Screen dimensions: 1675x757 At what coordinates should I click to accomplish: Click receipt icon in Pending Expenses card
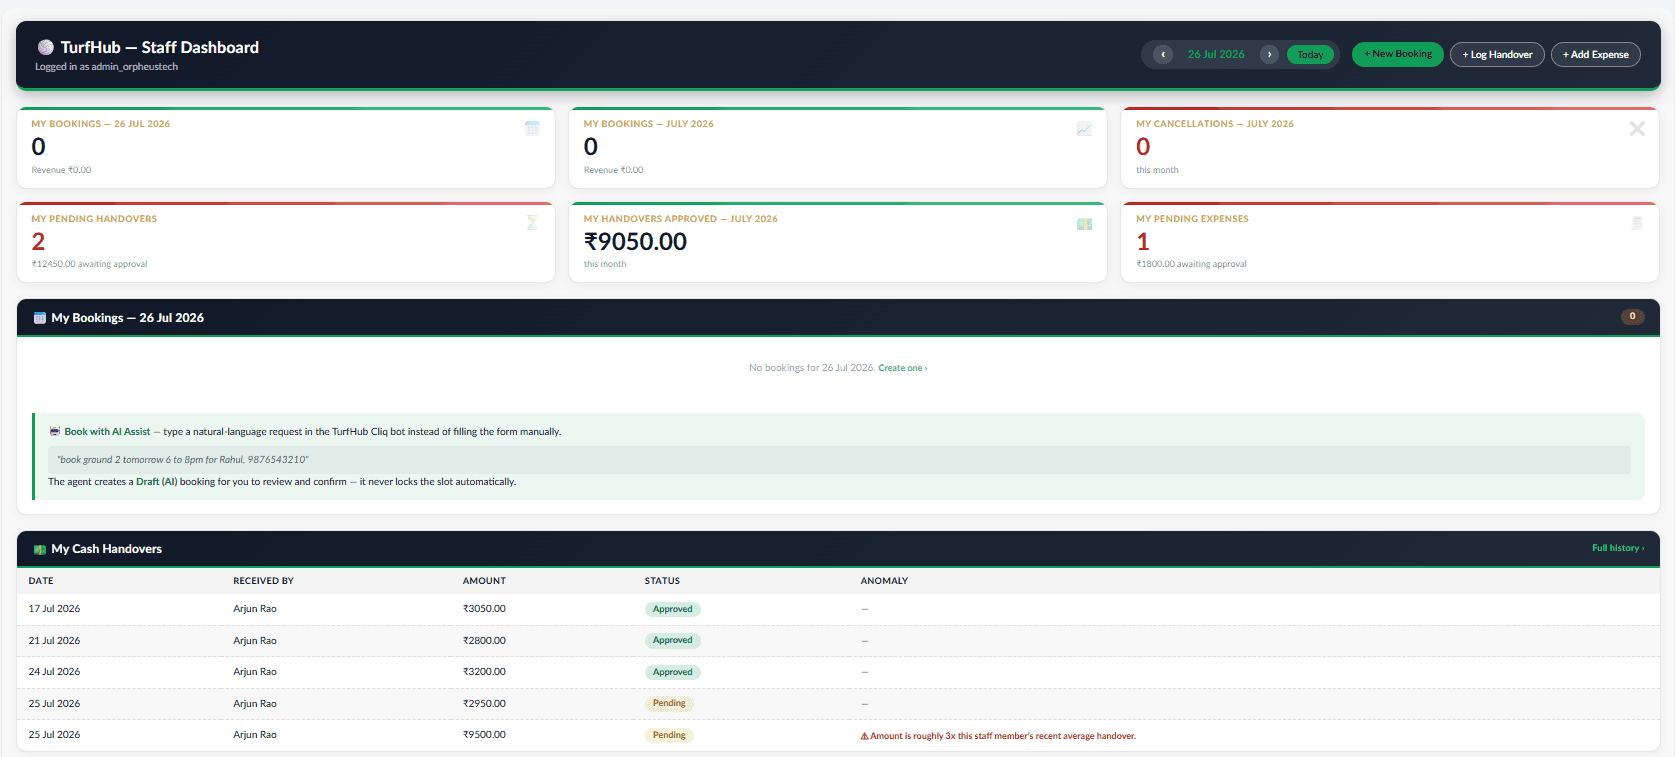1637,223
